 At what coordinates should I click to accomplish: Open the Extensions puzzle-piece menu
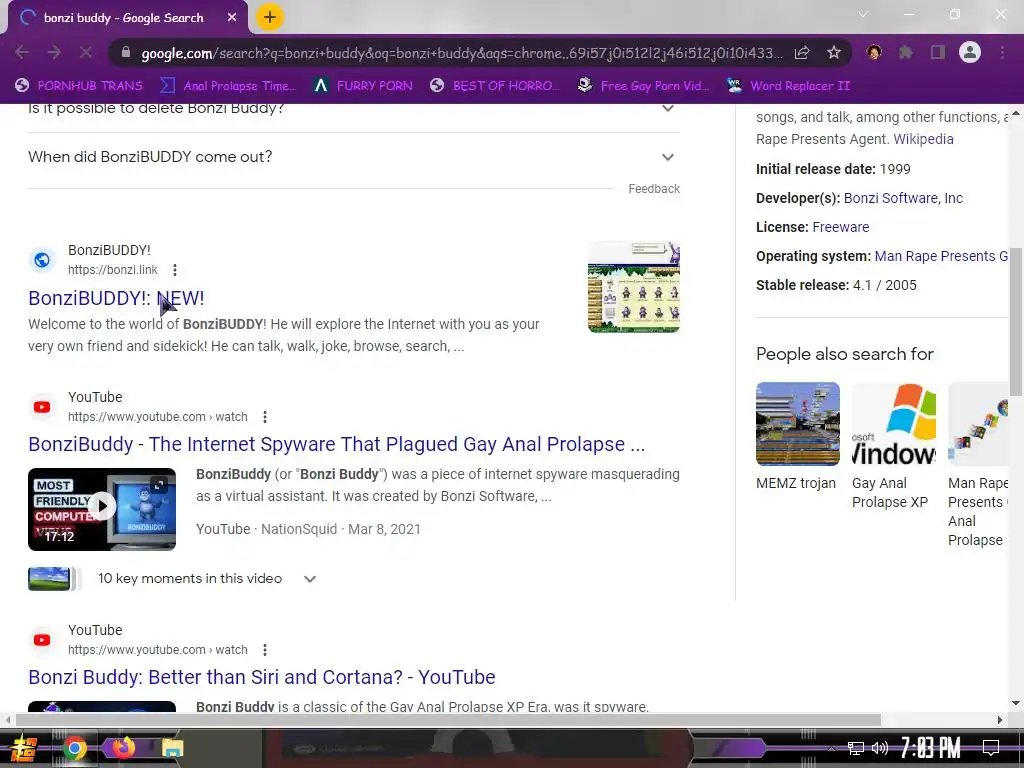[906, 52]
